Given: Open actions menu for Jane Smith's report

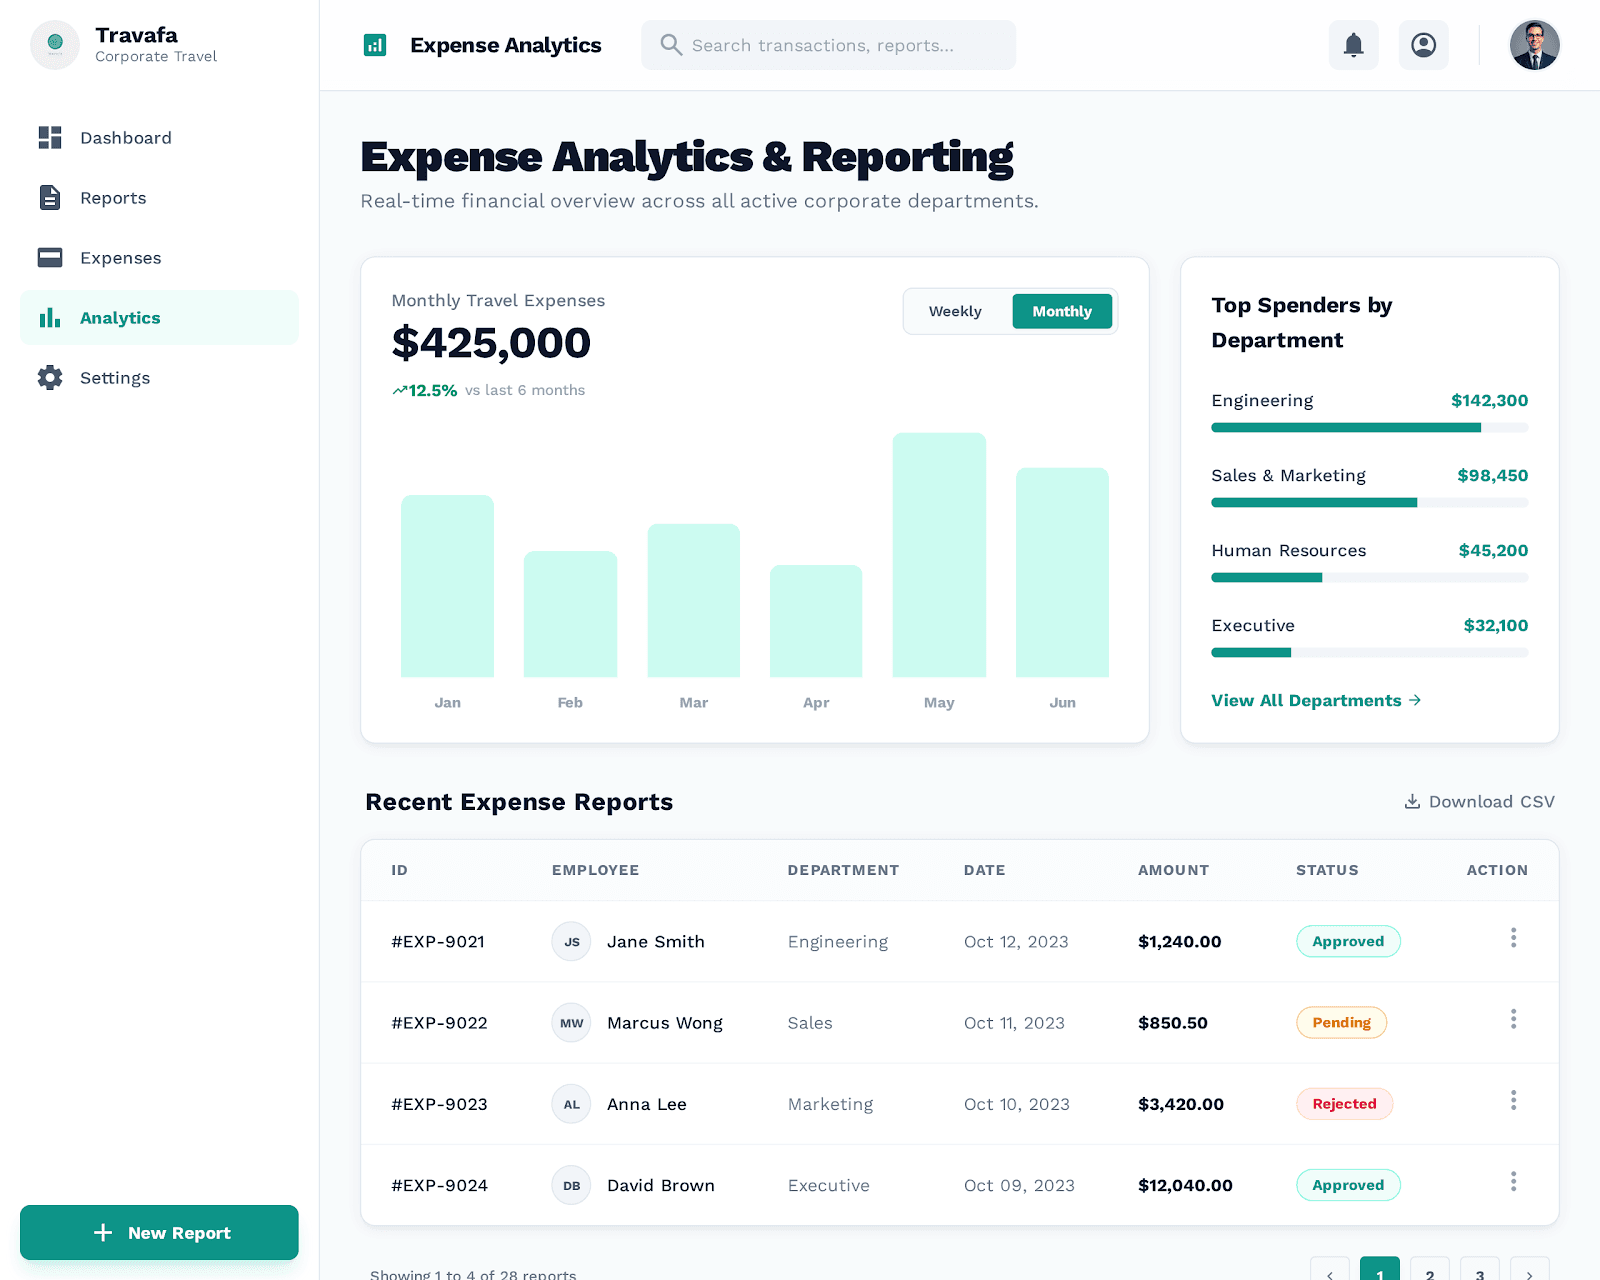Looking at the screenshot, I should (x=1513, y=938).
